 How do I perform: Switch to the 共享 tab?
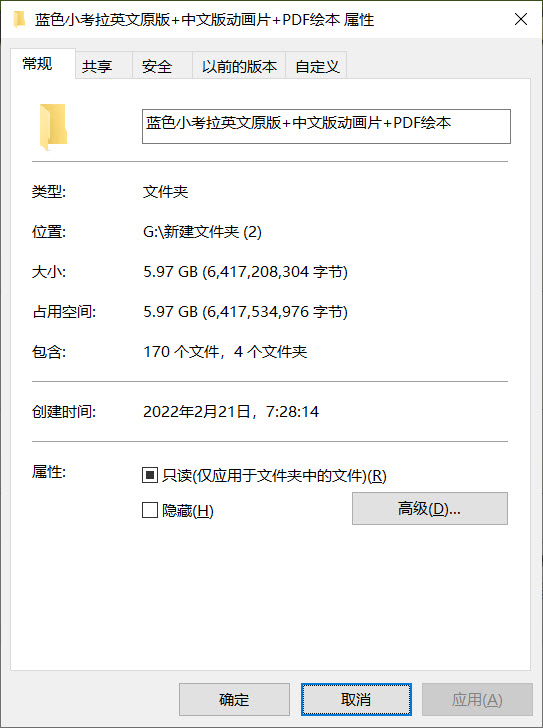pos(104,65)
